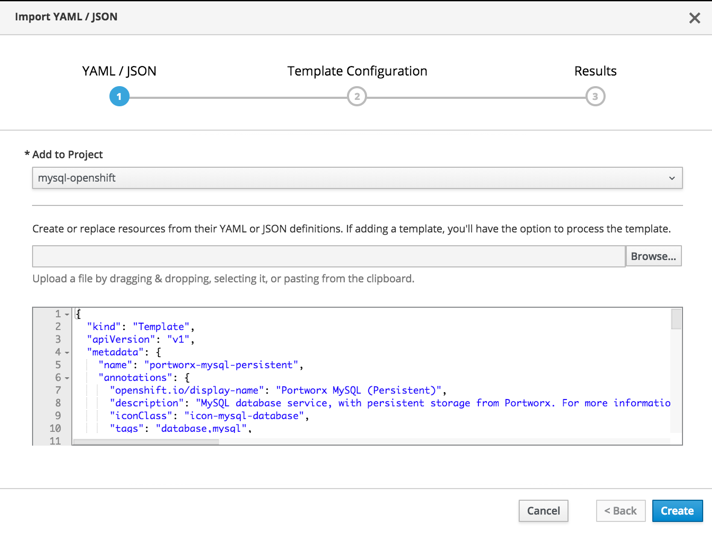
Task: Click the step 1 circle icon
Action: 119,96
